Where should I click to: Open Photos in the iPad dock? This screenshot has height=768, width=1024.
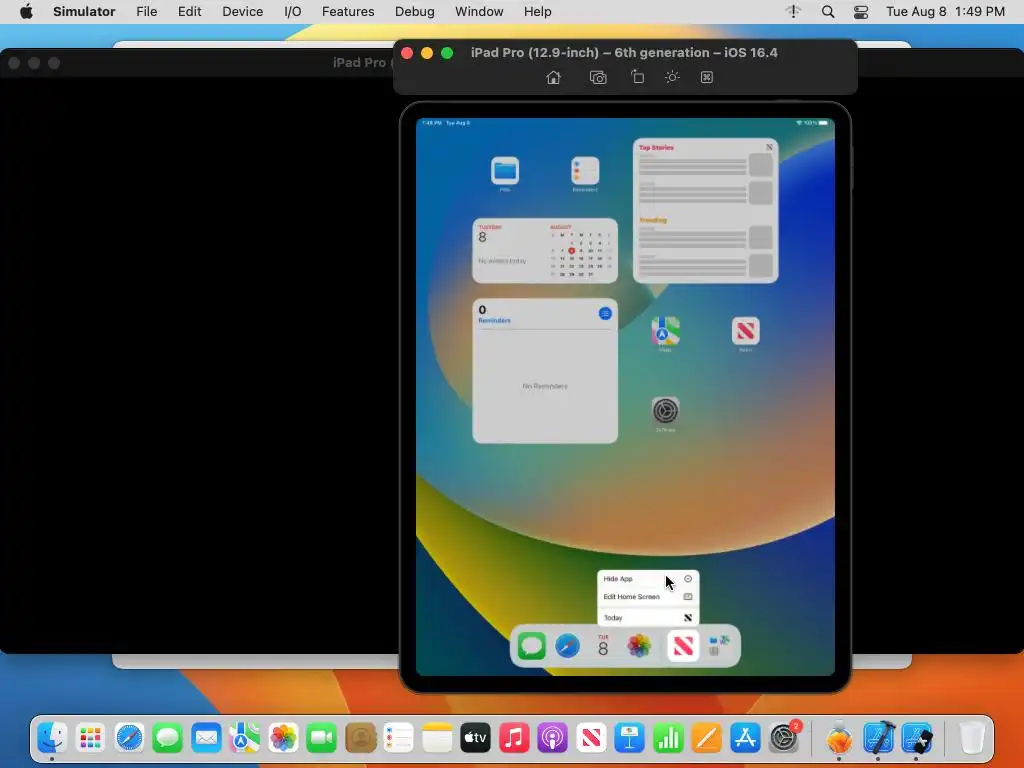(x=639, y=647)
